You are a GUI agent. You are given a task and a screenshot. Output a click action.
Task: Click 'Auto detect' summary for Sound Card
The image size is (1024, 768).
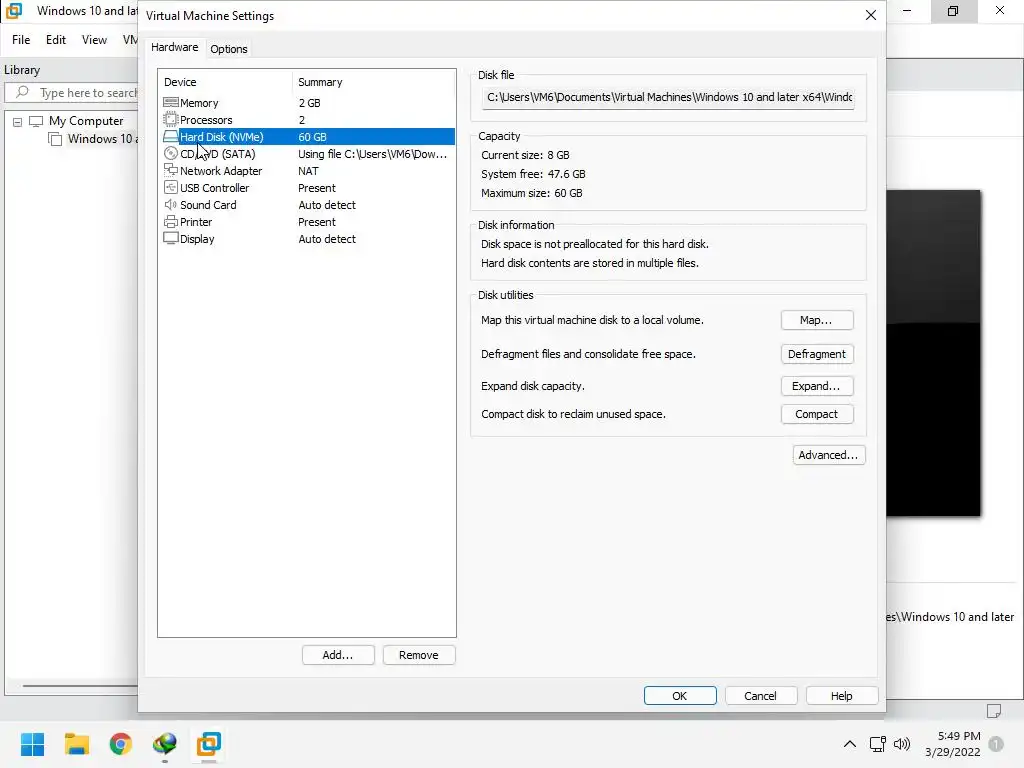(x=327, y=204)
